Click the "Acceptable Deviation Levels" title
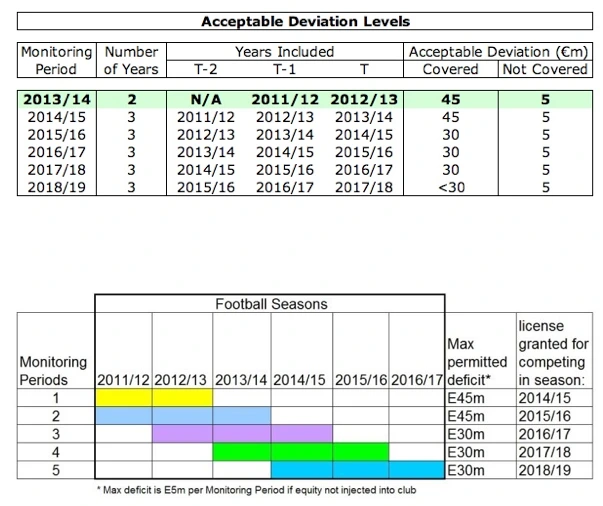Screen dimensions: 603x506 point(305,22)
